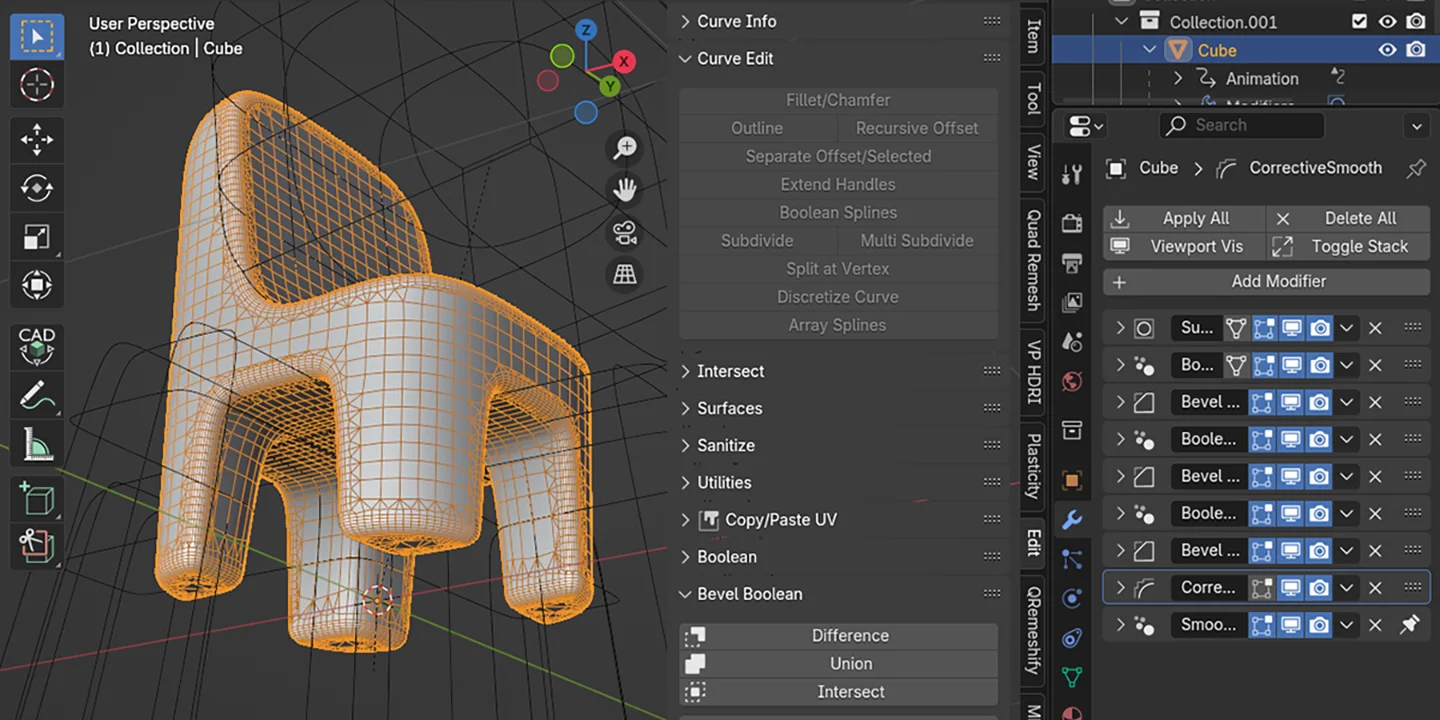Collapse the Collection.001 tree entry
The image size is (1440, 720).
point(1121,21)
